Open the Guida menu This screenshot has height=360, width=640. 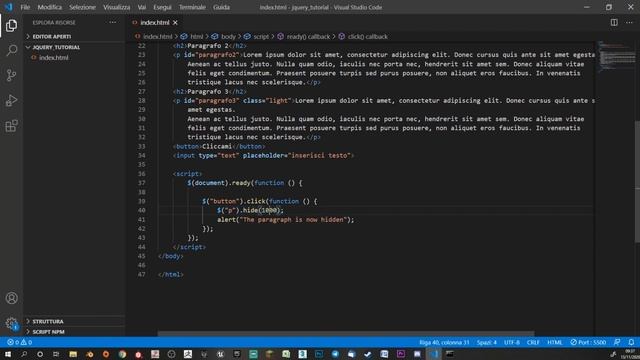221,7
